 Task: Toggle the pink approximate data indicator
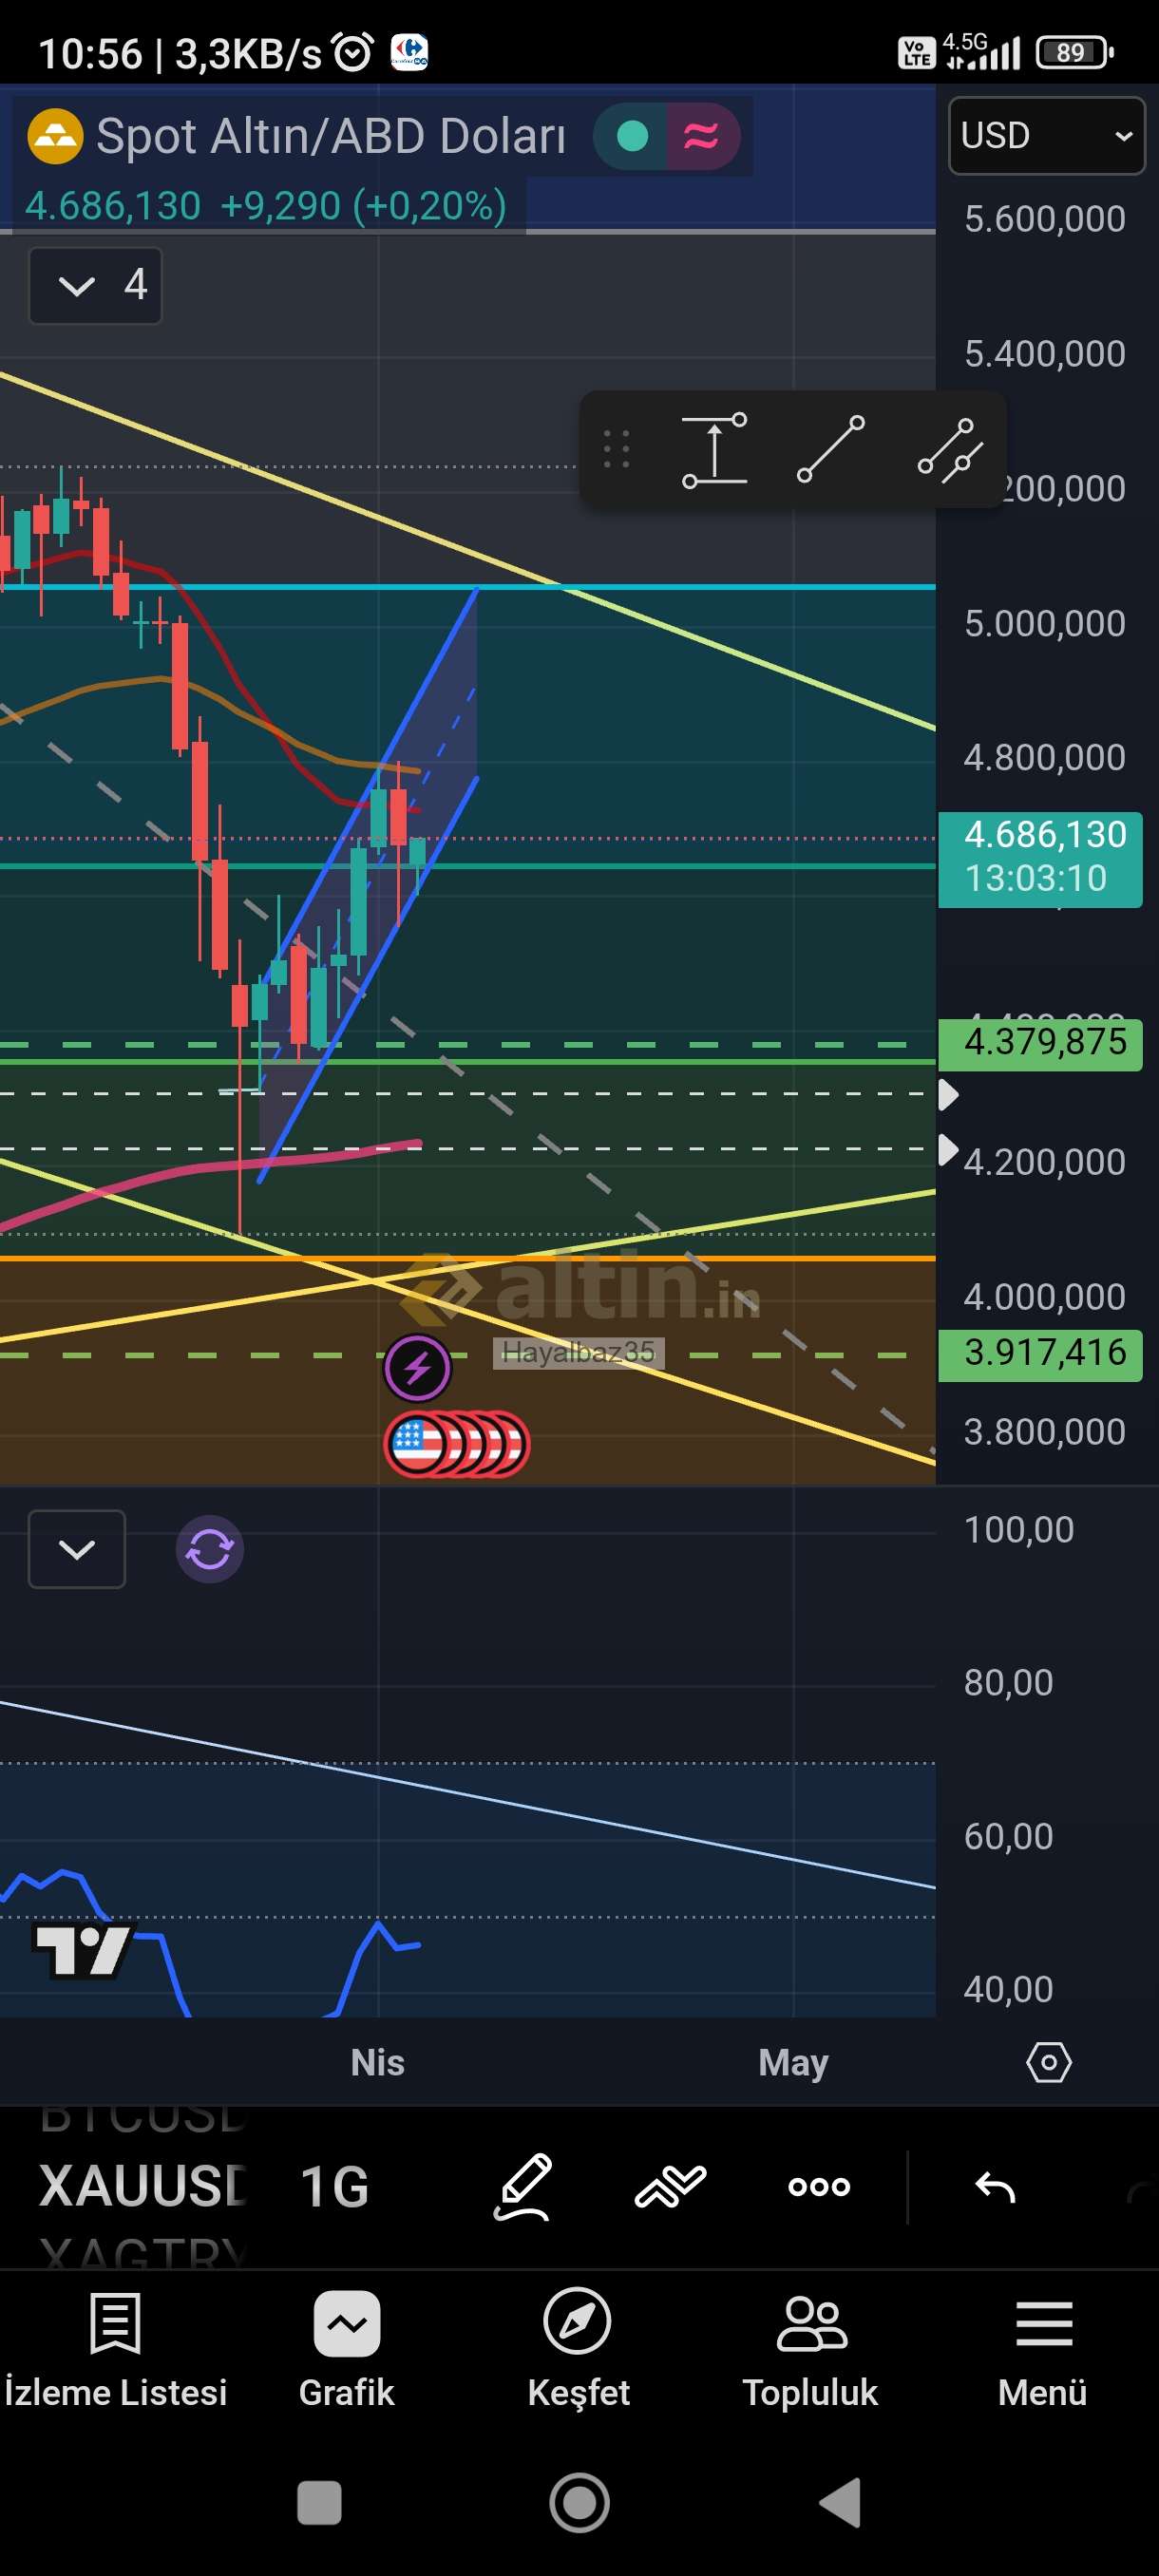tap(701, 136)
